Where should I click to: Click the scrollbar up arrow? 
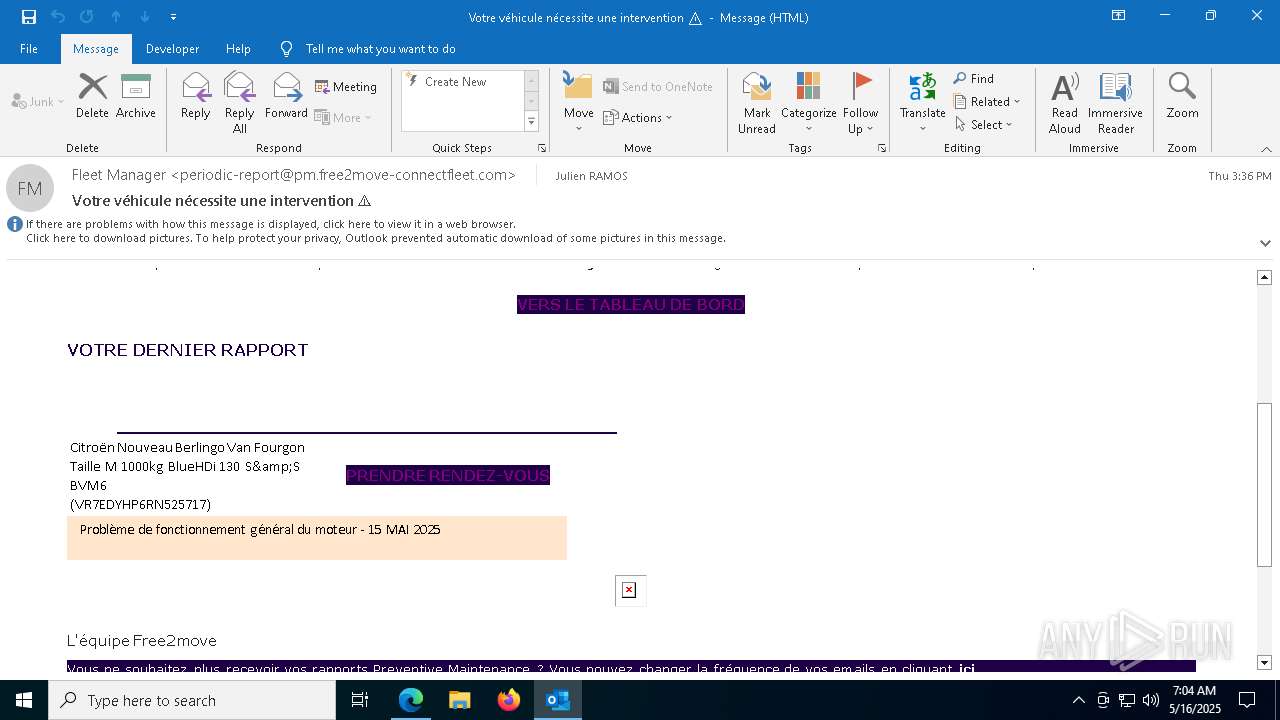pos(1265,277)
